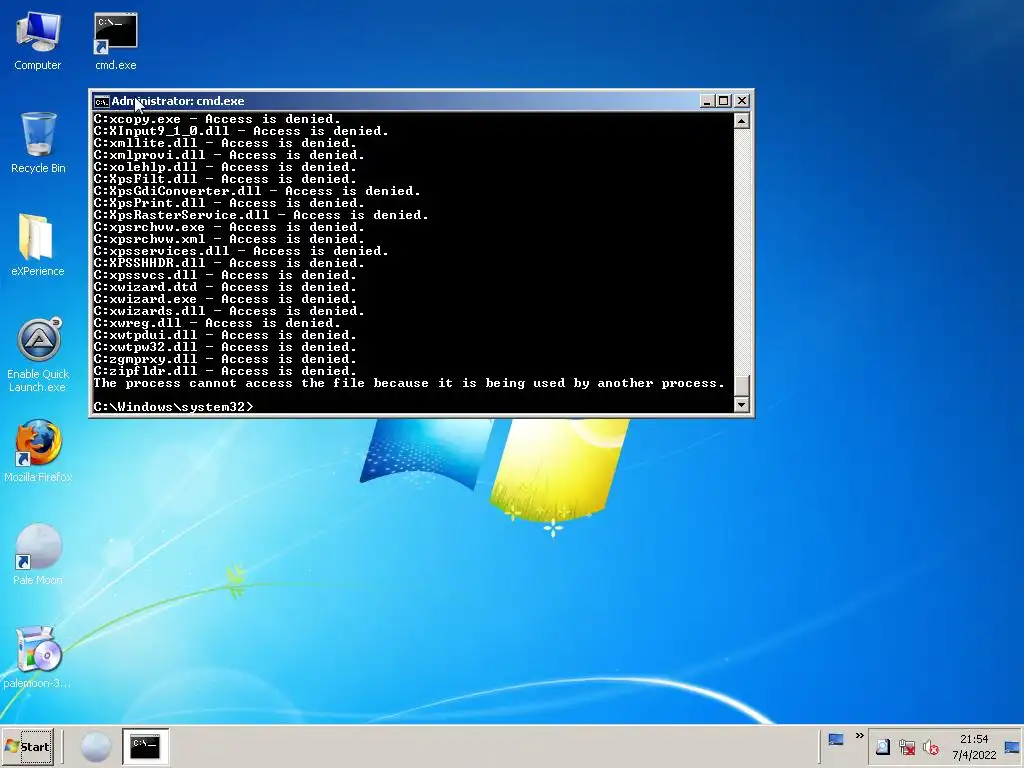This screenshot has height=768, width=1024.
Task: Click the cmd scrollbar up arrow
Action: (741, 121)
